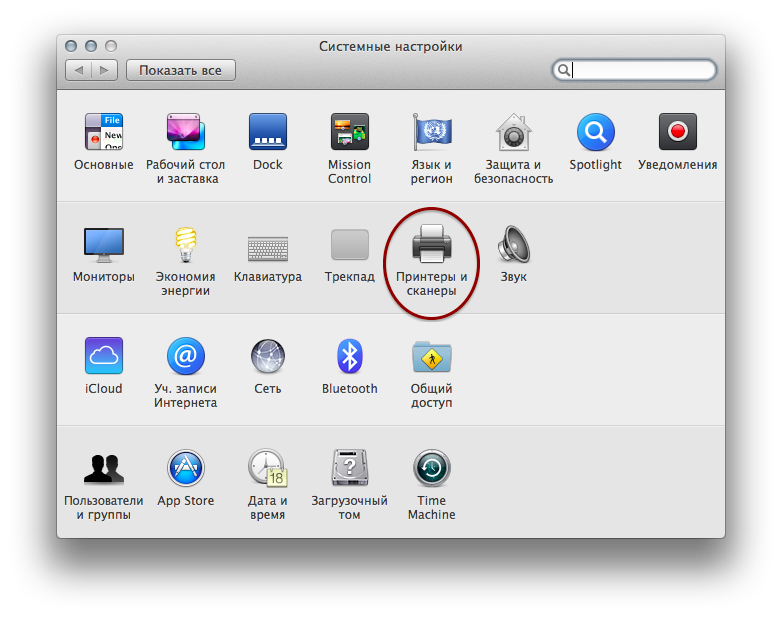Viewport: 782px width, 617px height.
Task: Open Дата и время clock icon
Action: coord(268,468)
